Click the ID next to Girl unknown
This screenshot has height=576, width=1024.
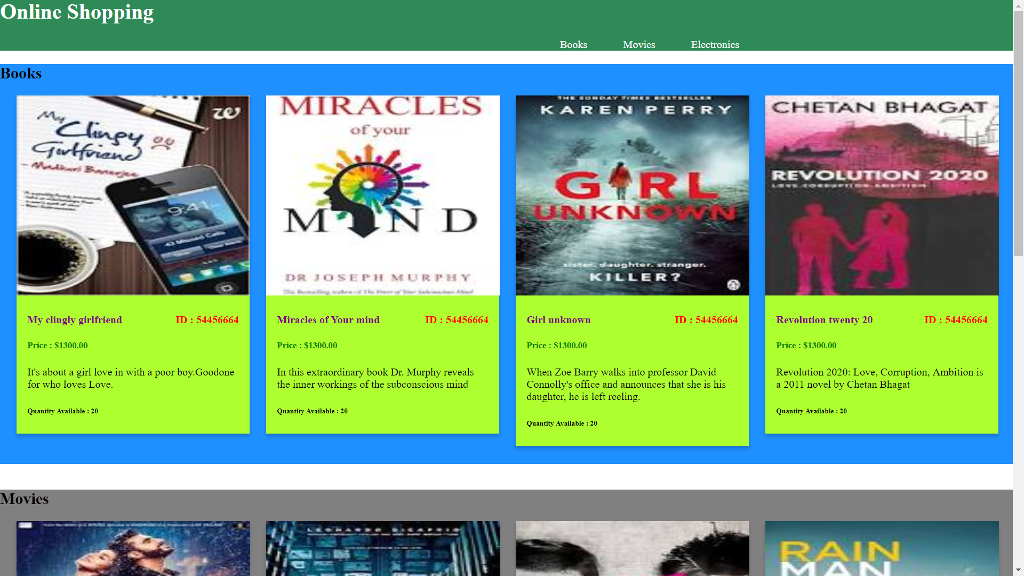point(706,319)
